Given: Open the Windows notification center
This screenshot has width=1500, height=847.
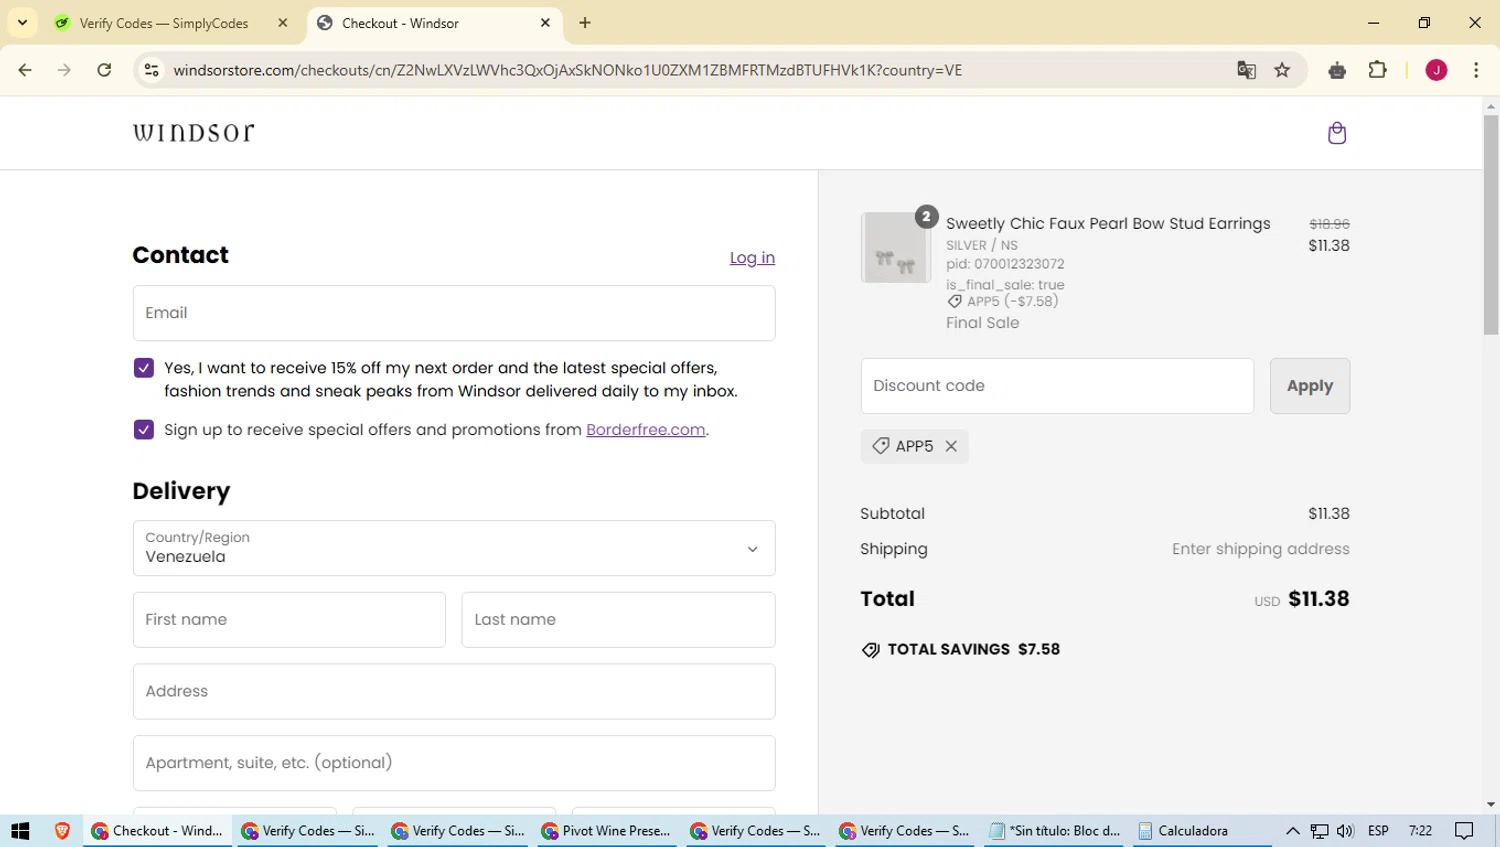Looking at the screenshot, I should click(1464, 831).
